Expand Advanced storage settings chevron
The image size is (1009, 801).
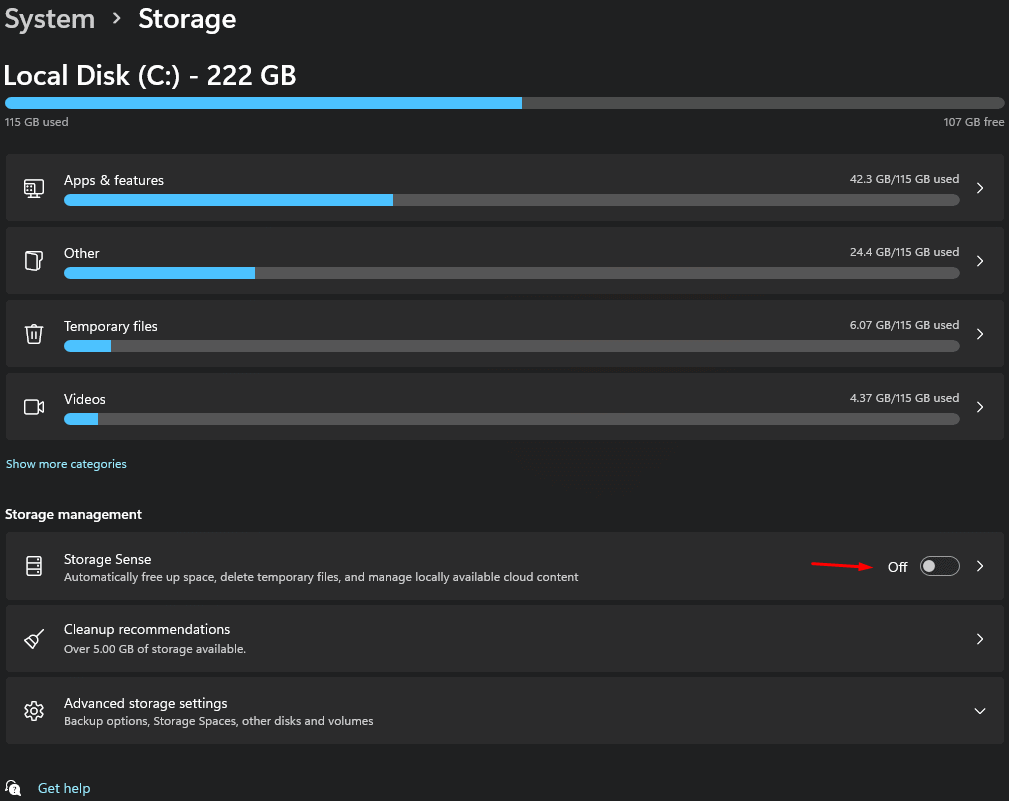coord(980,711)
